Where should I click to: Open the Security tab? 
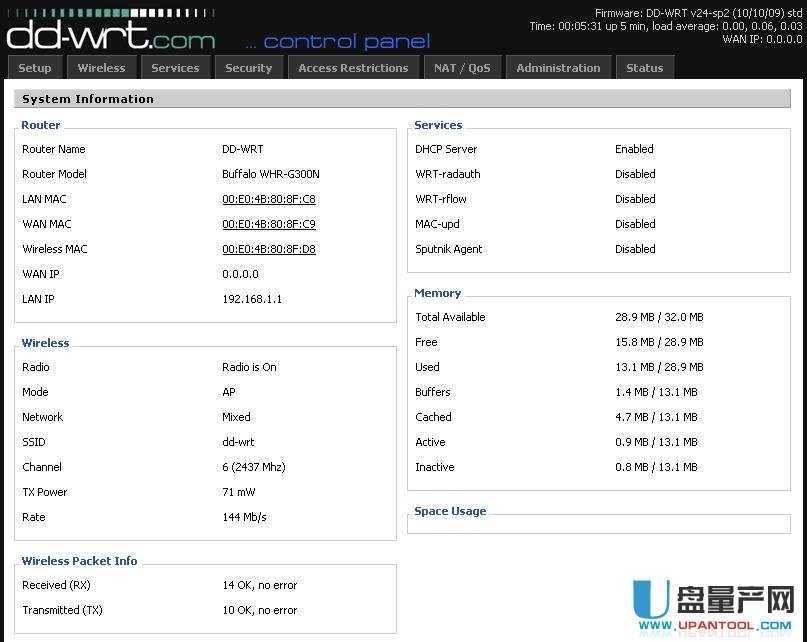(x=248, y=67)
